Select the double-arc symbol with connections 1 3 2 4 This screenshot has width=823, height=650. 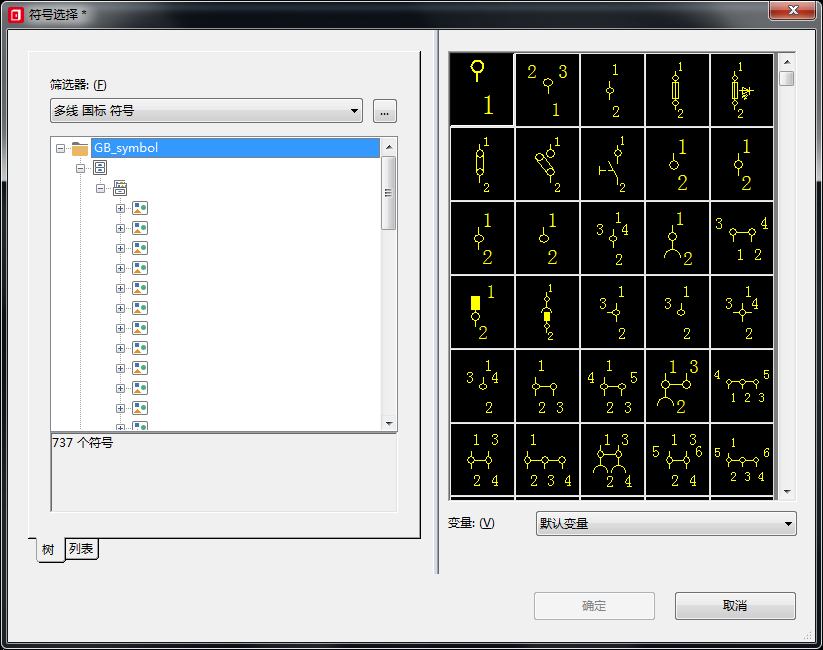pyautogui.click(x=612, y=460)
